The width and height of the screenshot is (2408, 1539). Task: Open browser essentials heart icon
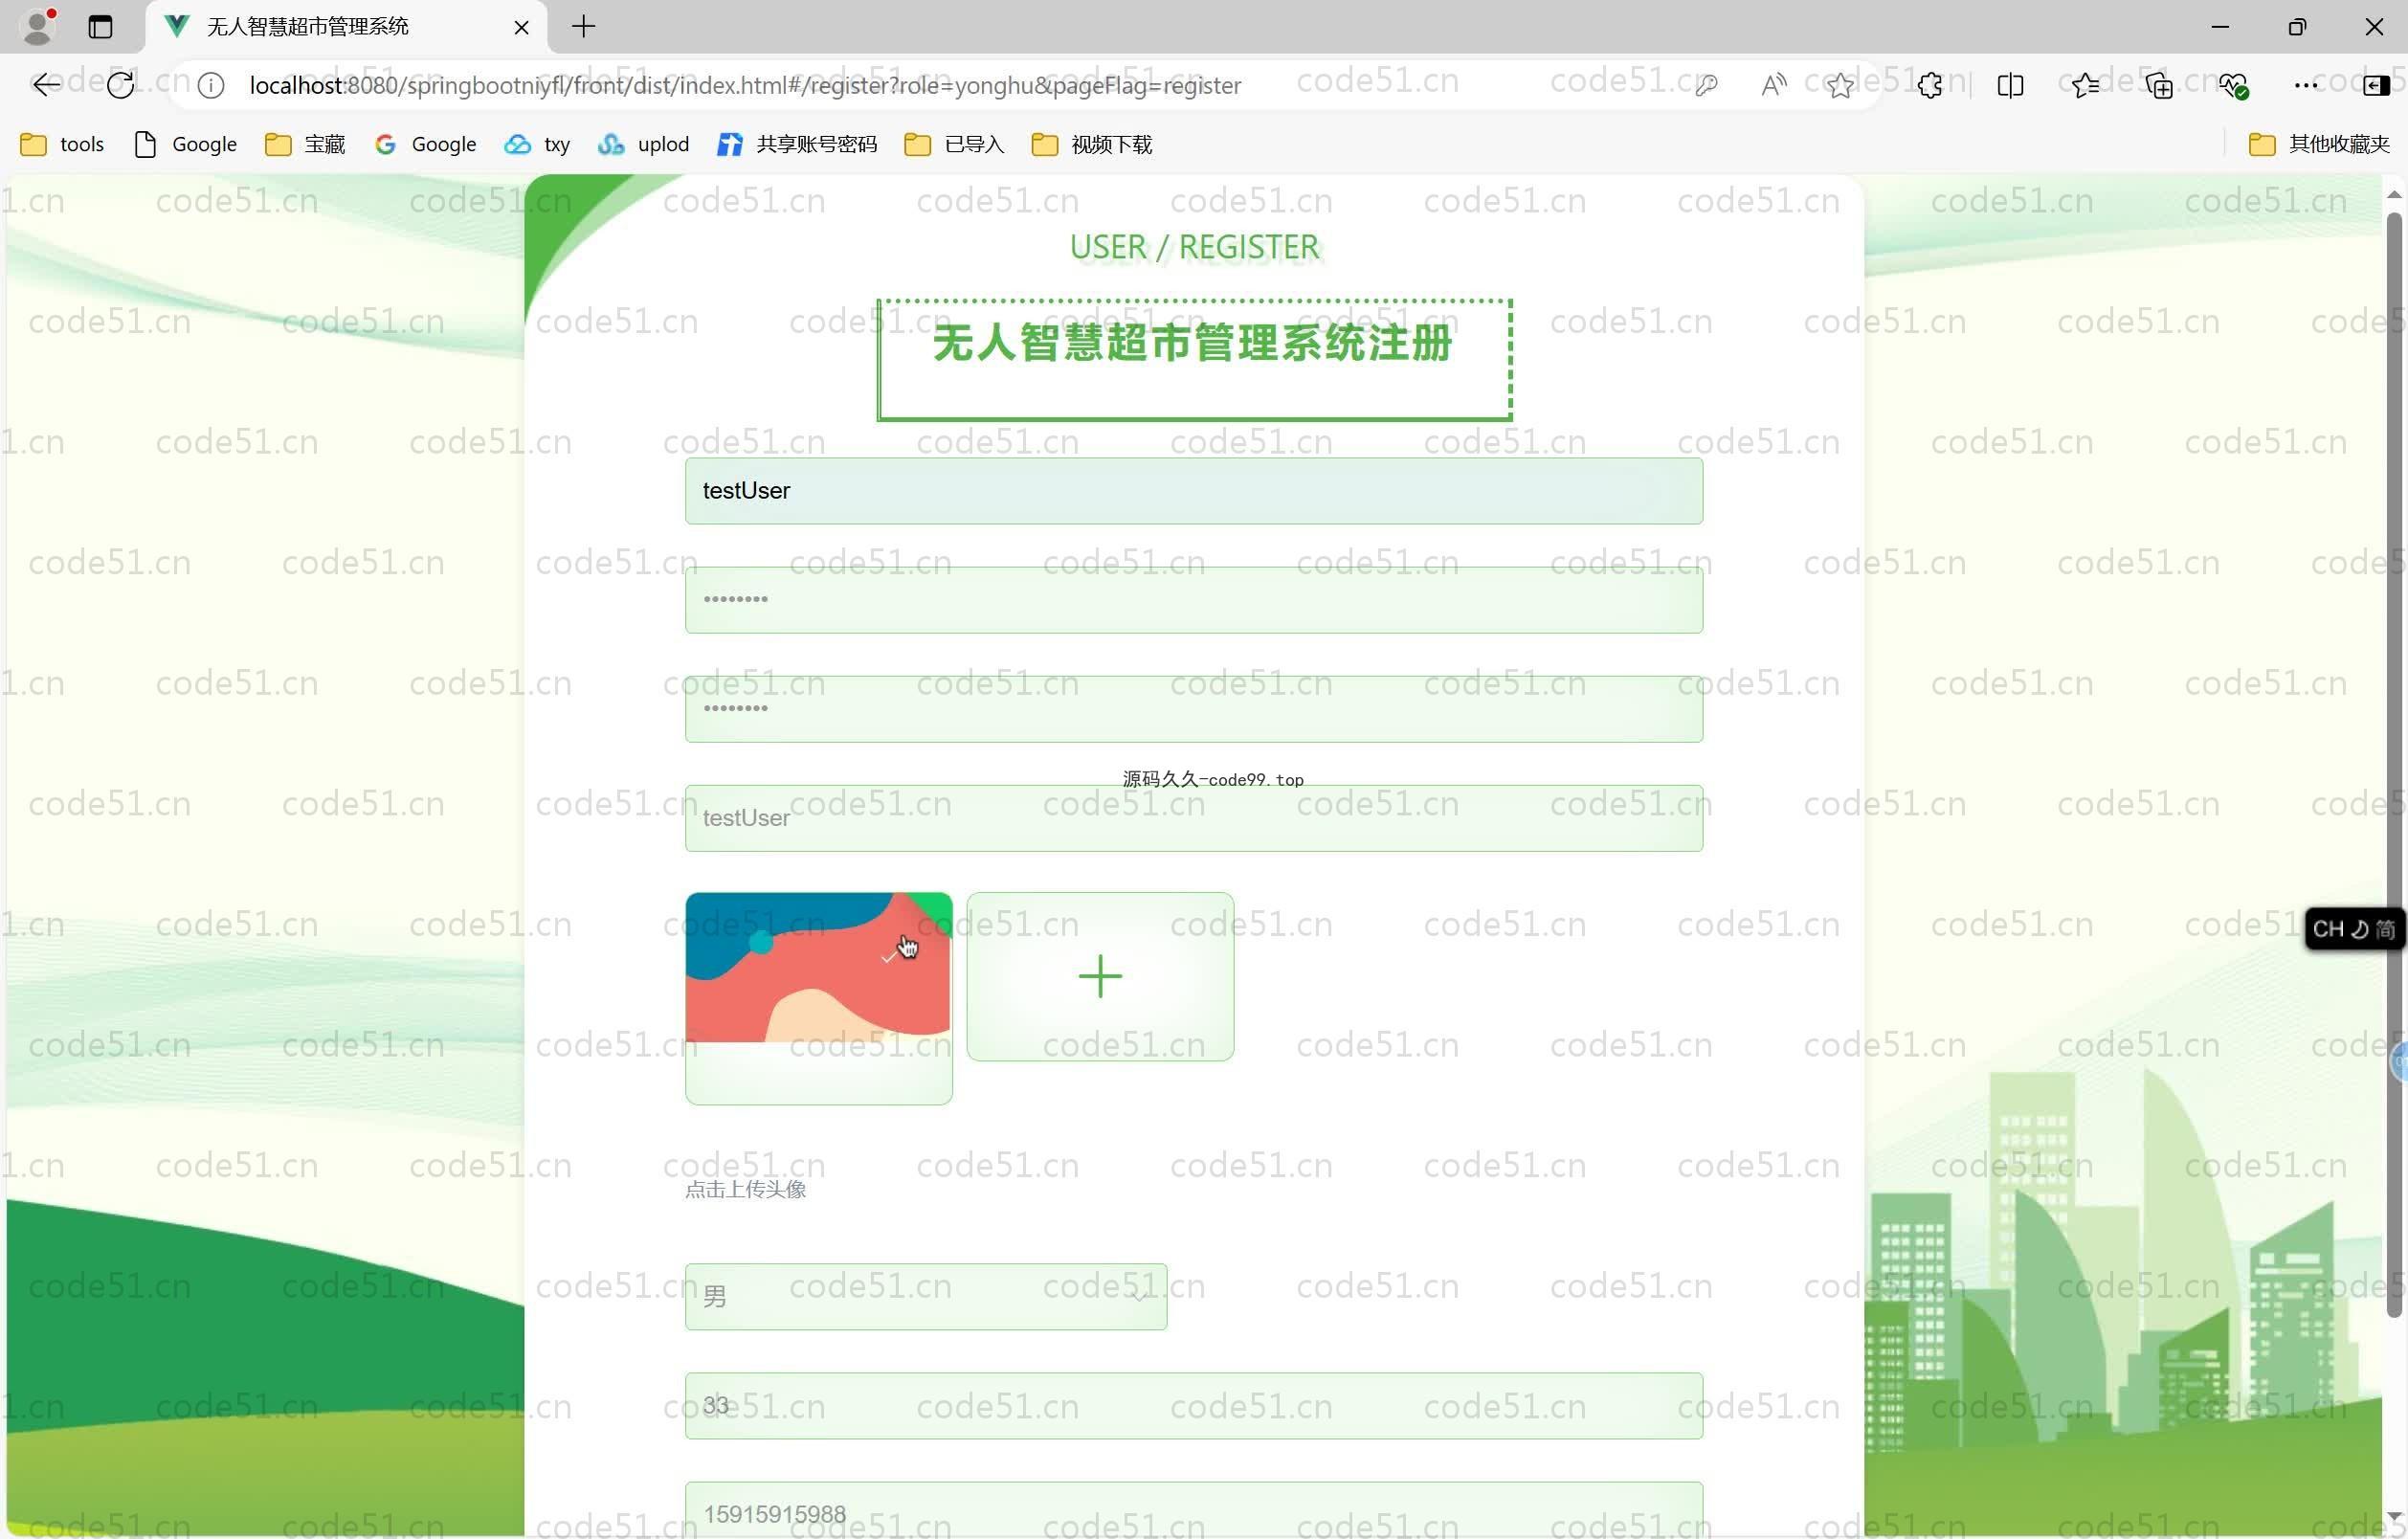click(2233, 86)
